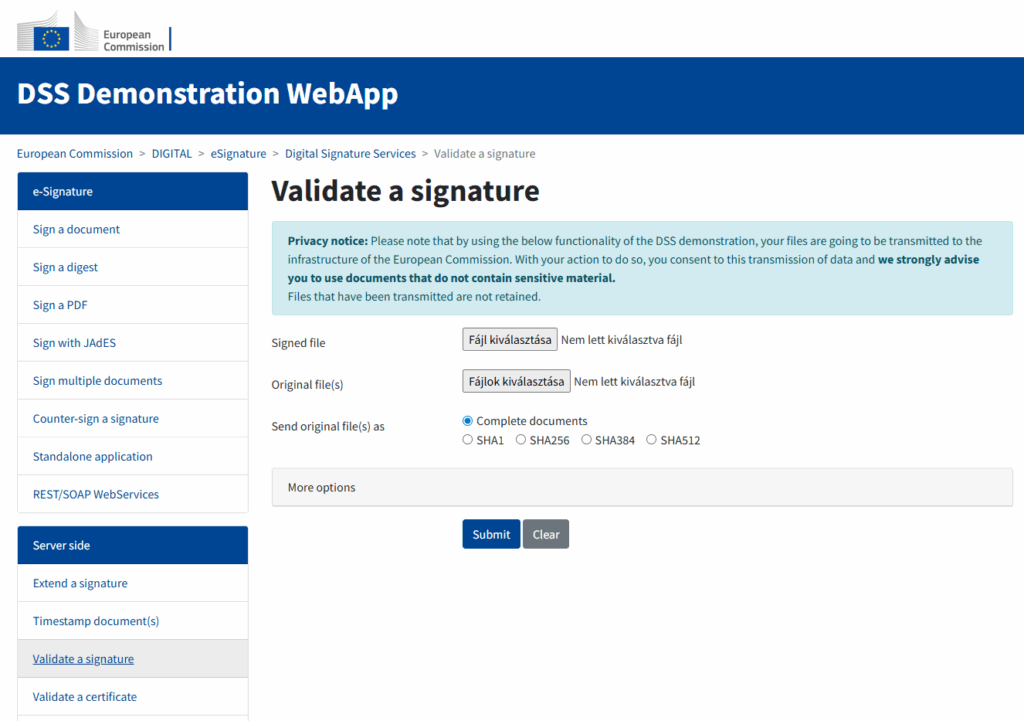
Task: Click the eSignature breadcrumb link
Action: click(x=238, y=154)
